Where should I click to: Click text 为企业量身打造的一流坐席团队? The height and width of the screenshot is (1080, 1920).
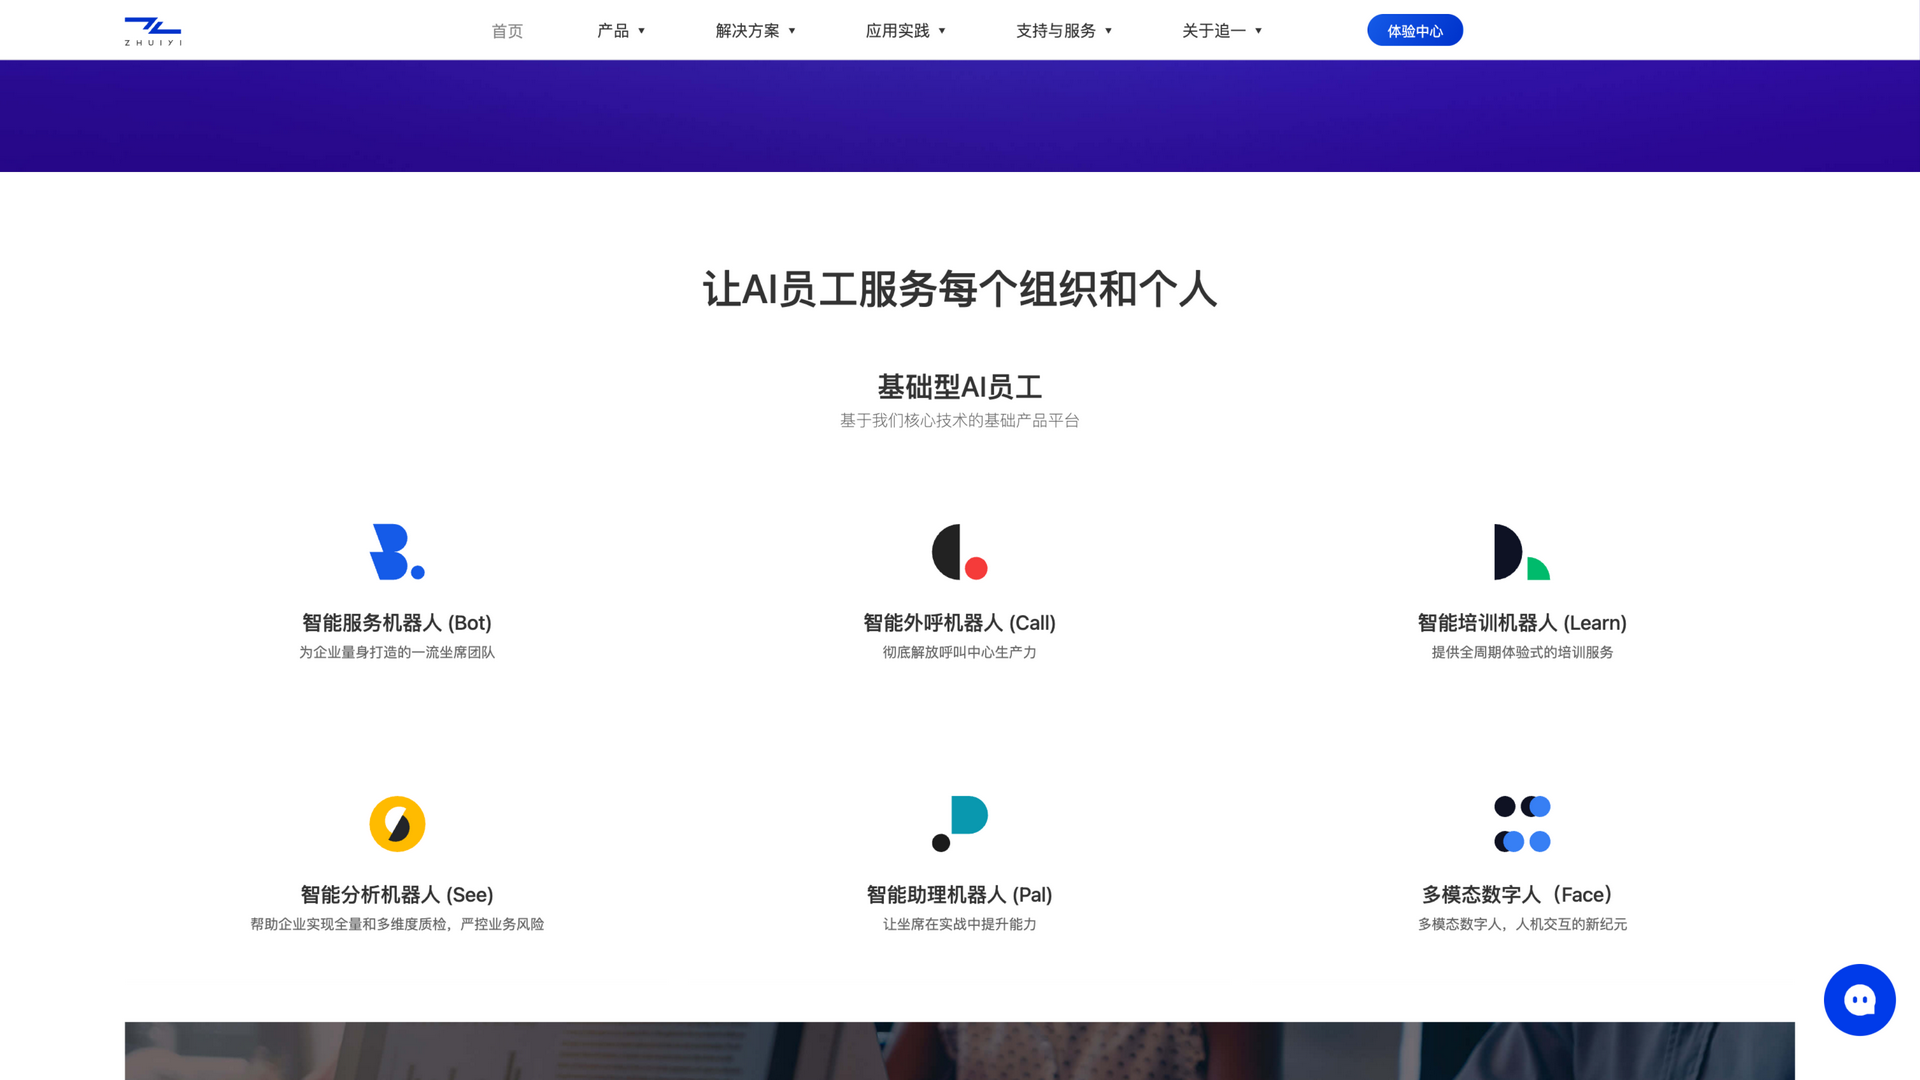(x=397, y=652)
